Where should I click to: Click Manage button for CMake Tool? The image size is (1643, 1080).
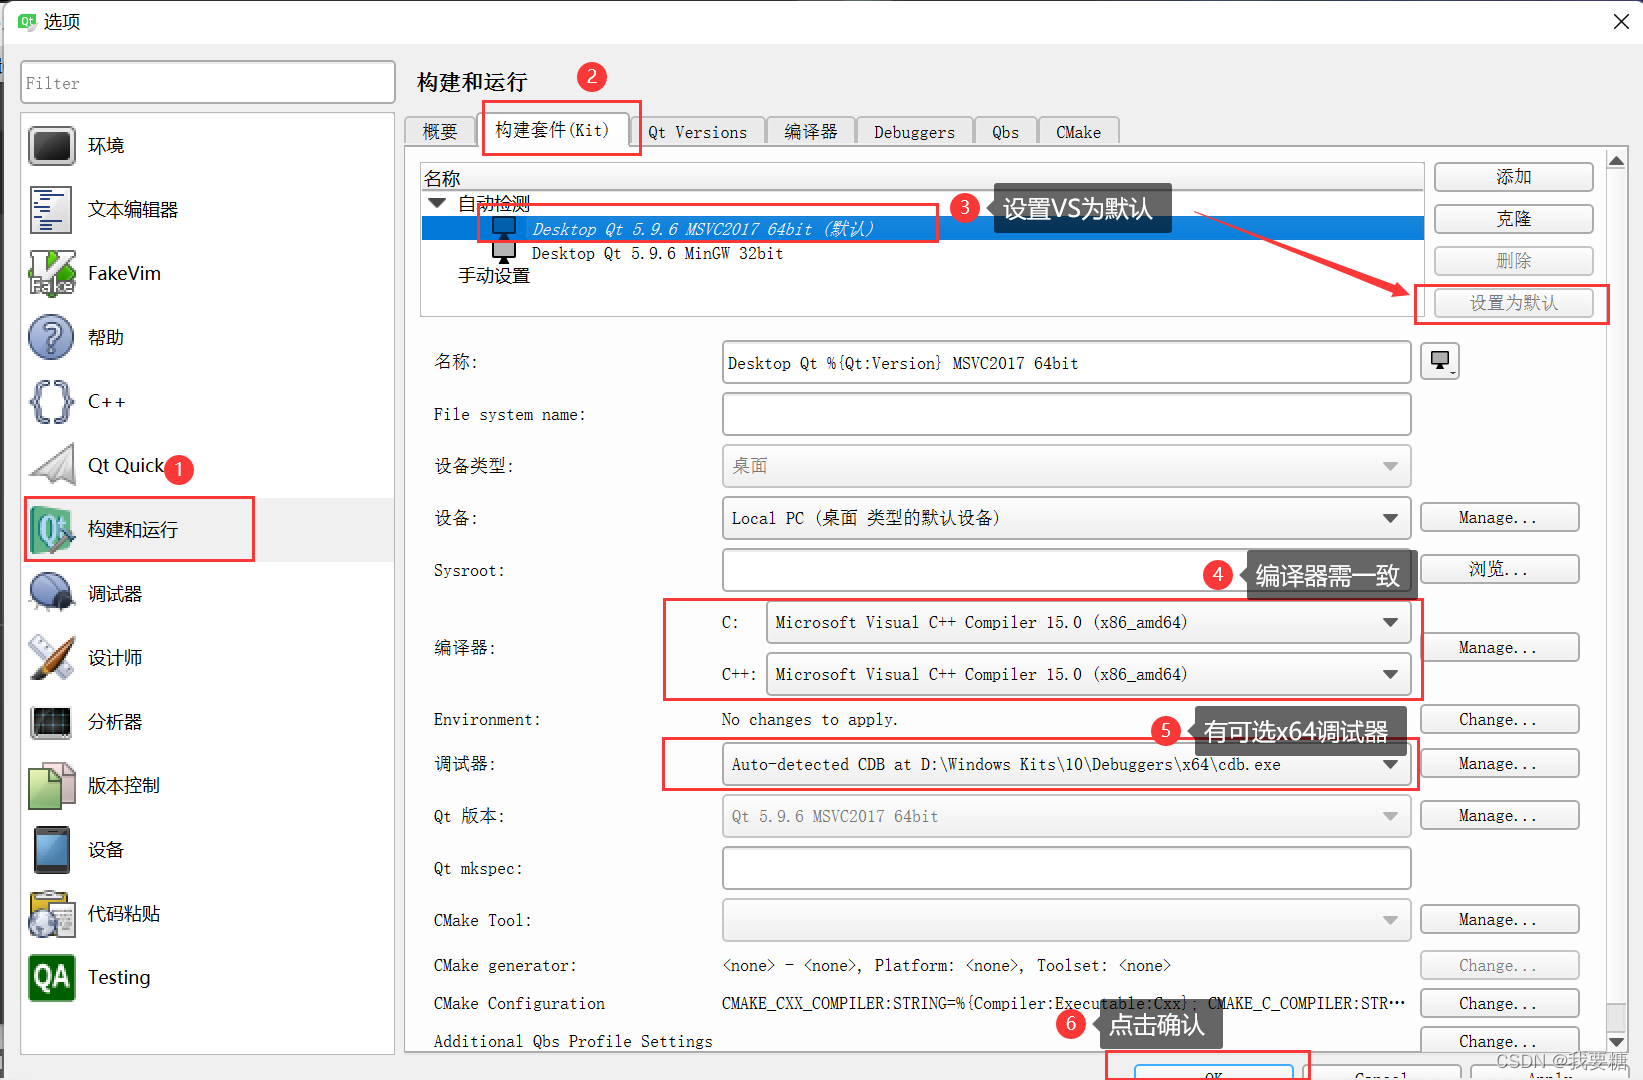click(1499, 920)
